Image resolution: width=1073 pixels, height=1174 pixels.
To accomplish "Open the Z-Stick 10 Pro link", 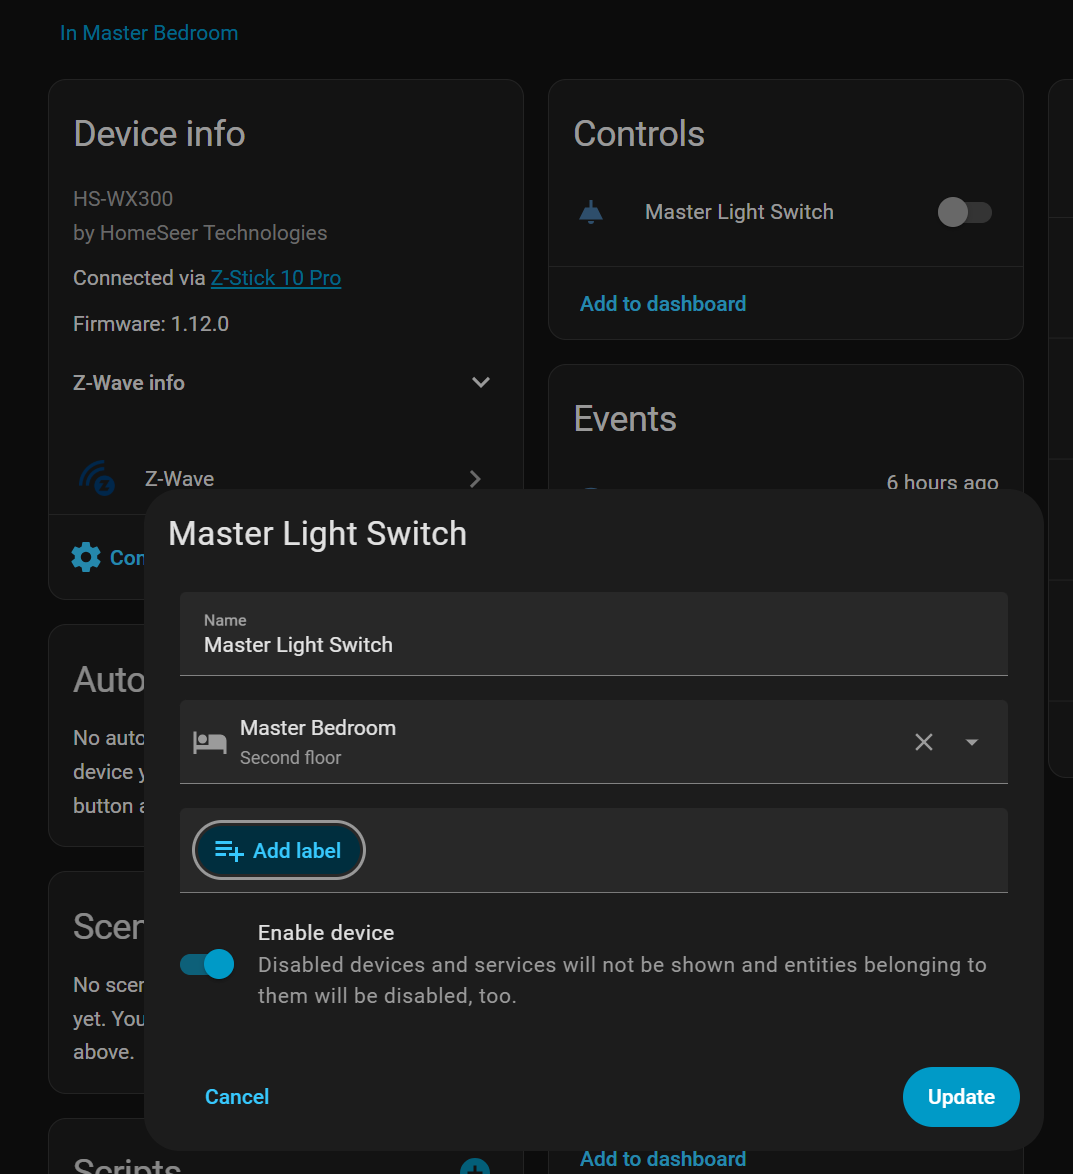I will [x=276, y=278].
